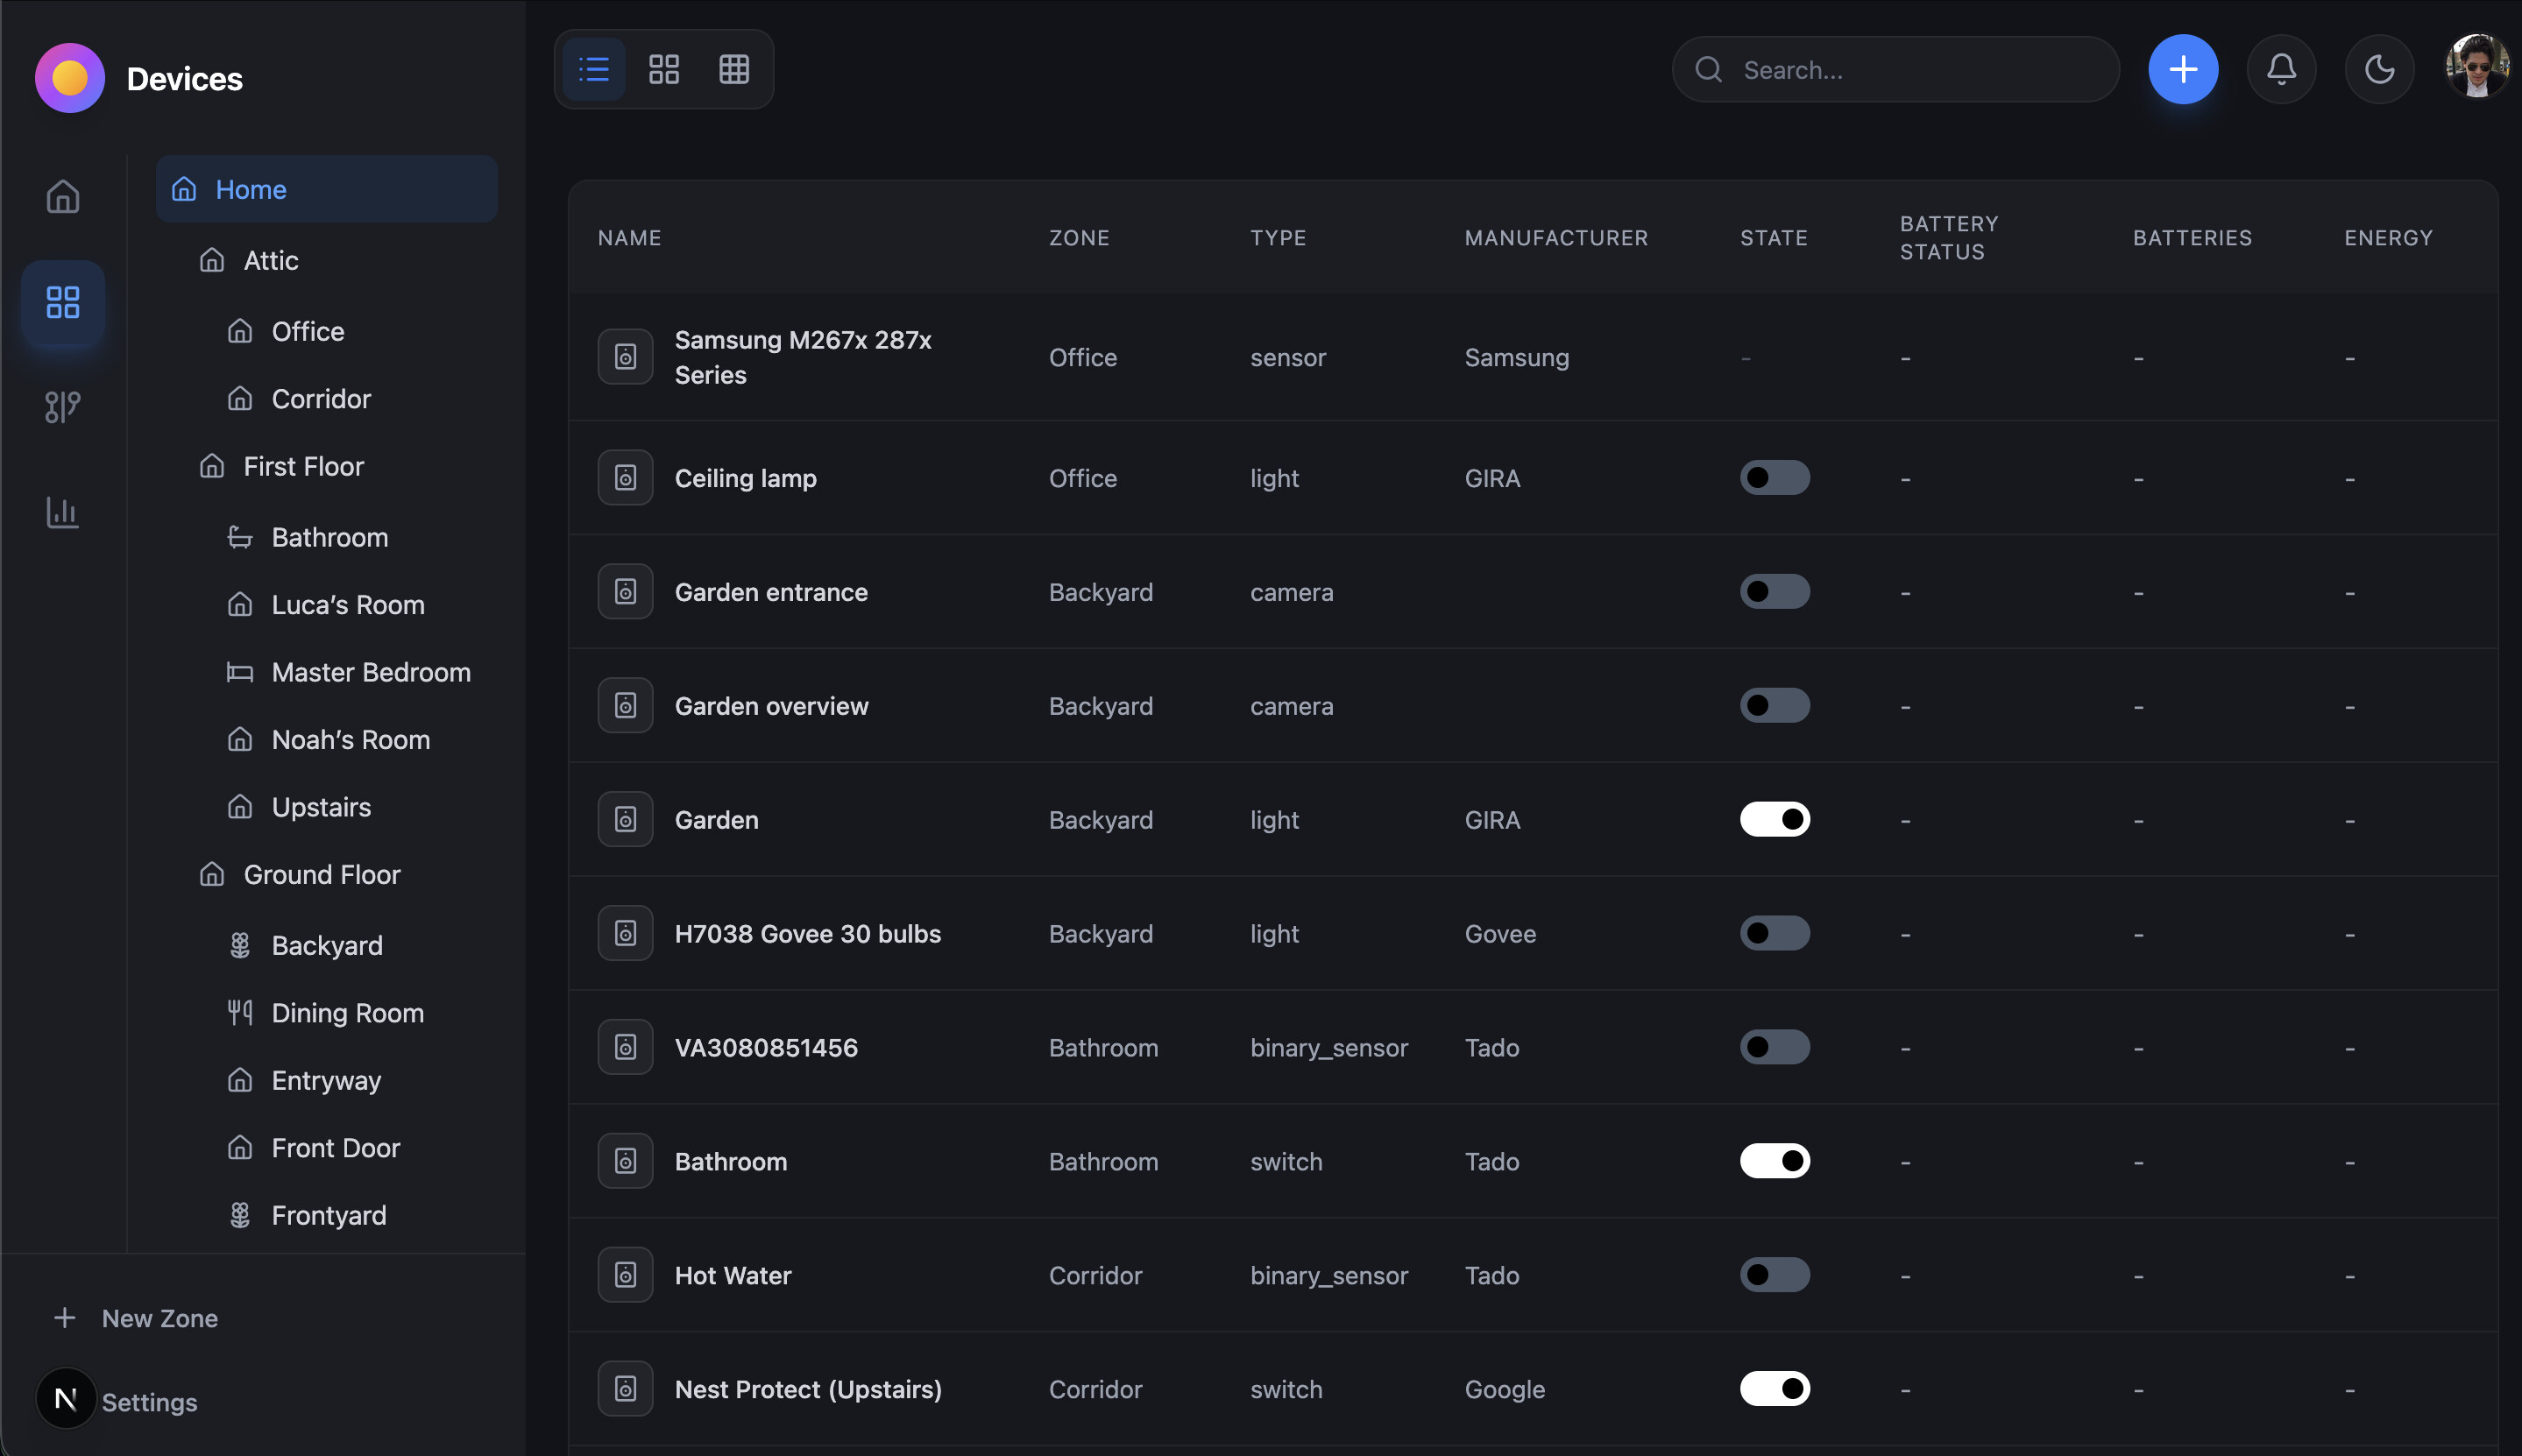2522x1456 pixels.
Task: Open analytics chart icon in sidebar
Action: [x=62, y=512]
